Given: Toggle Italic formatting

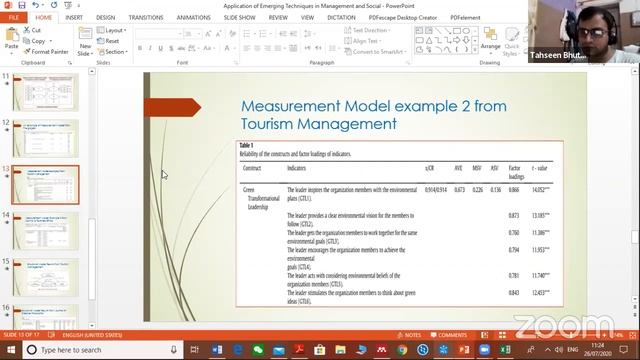Looking at the screenshot, I should point(150,48).
